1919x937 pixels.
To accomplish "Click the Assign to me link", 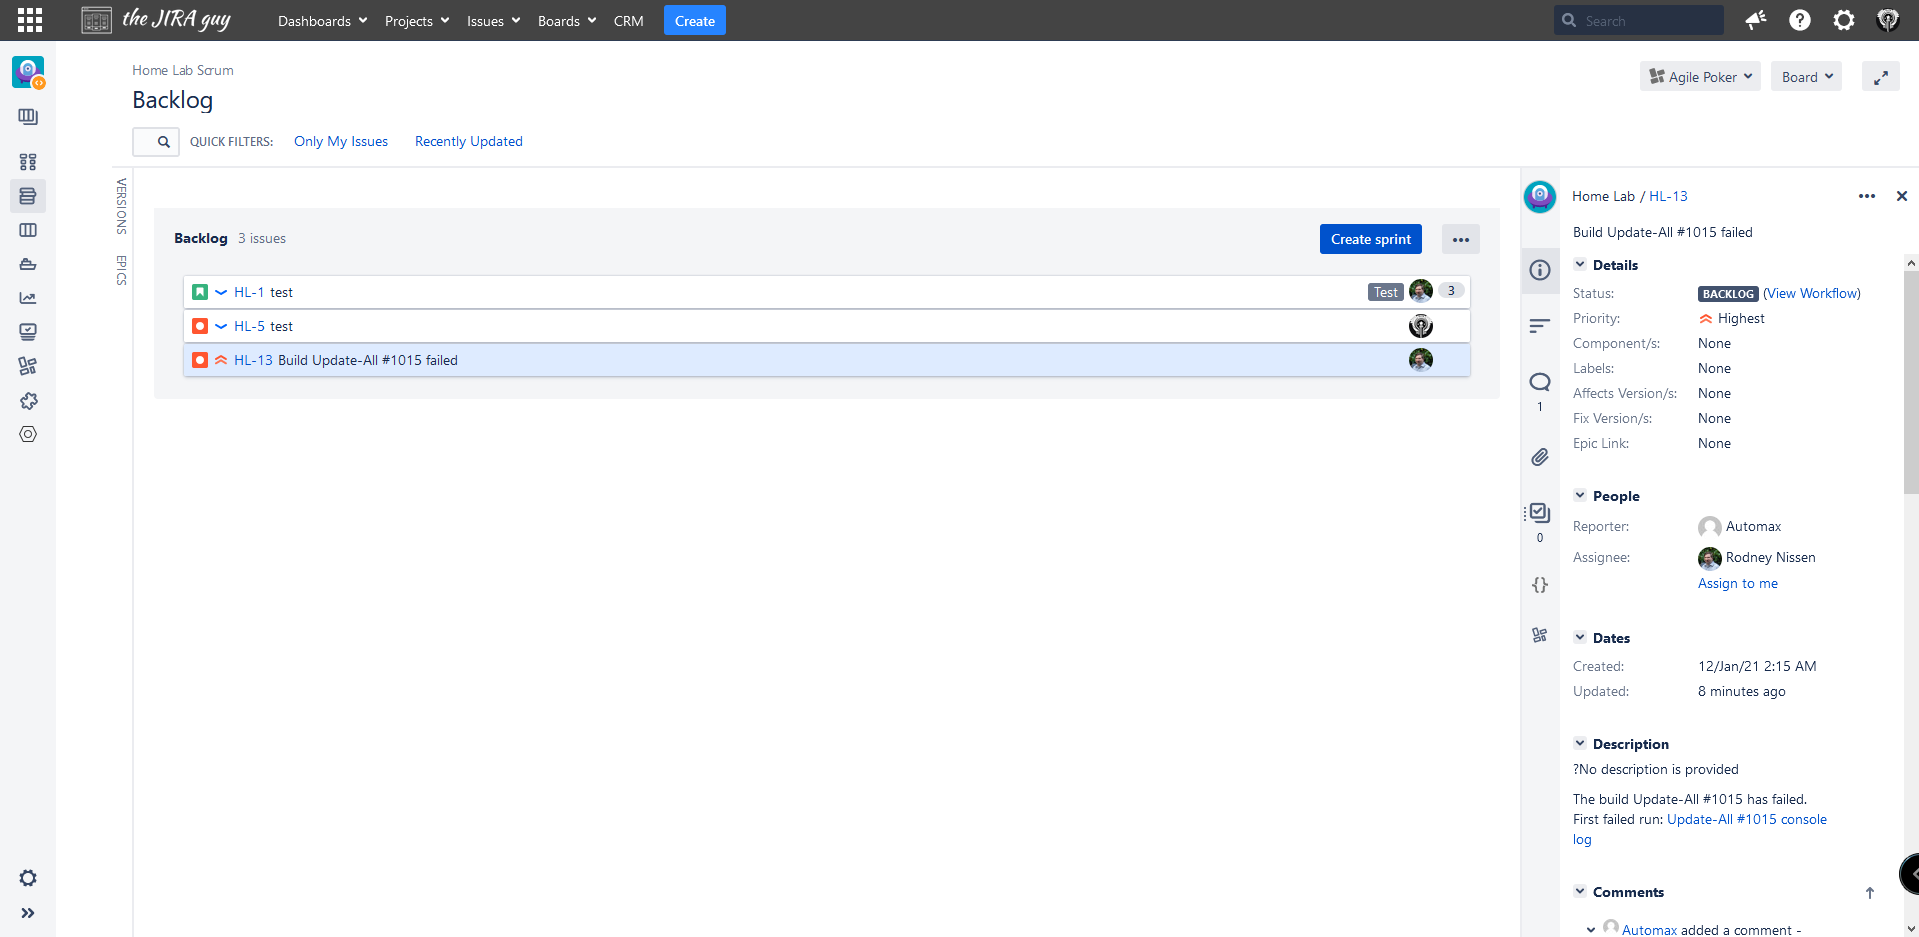I will 1737,584.
